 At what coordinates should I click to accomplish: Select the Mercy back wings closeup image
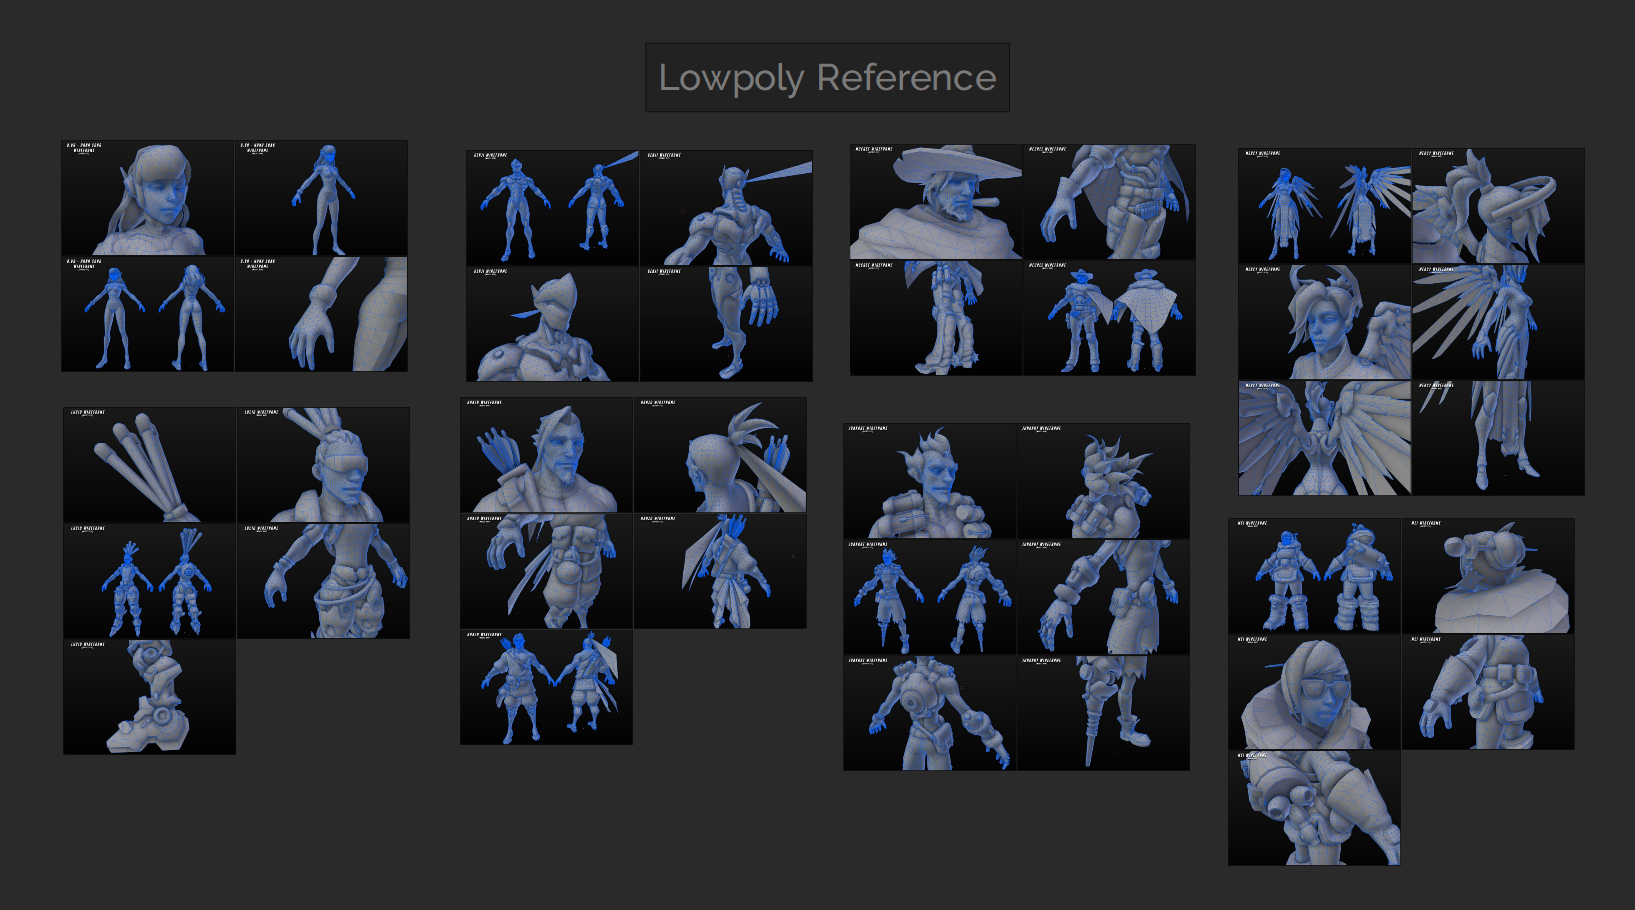point(1325,438)
